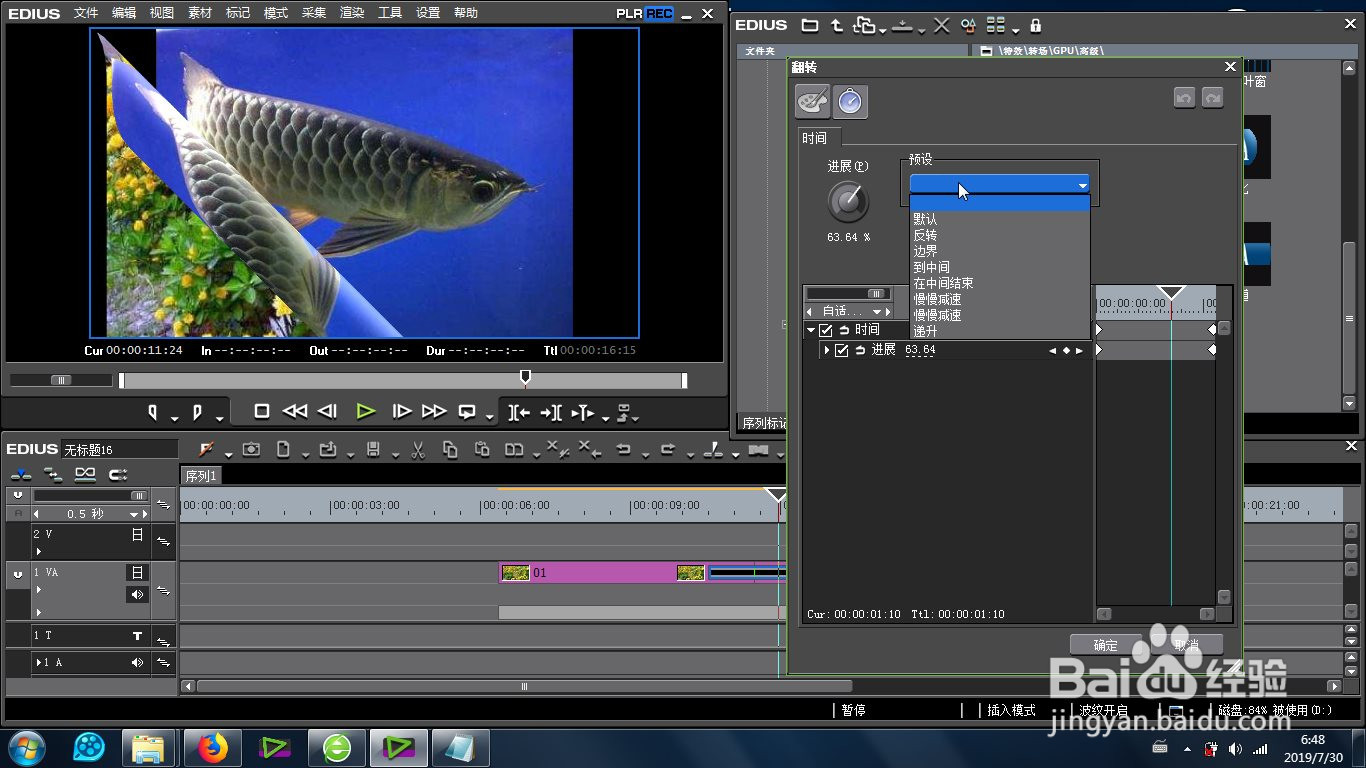The height and width of the screenshot is (768, 1366).
Task: Collapse the 时间 tree group
Action: pyautogui.click(x=811, y=330)
